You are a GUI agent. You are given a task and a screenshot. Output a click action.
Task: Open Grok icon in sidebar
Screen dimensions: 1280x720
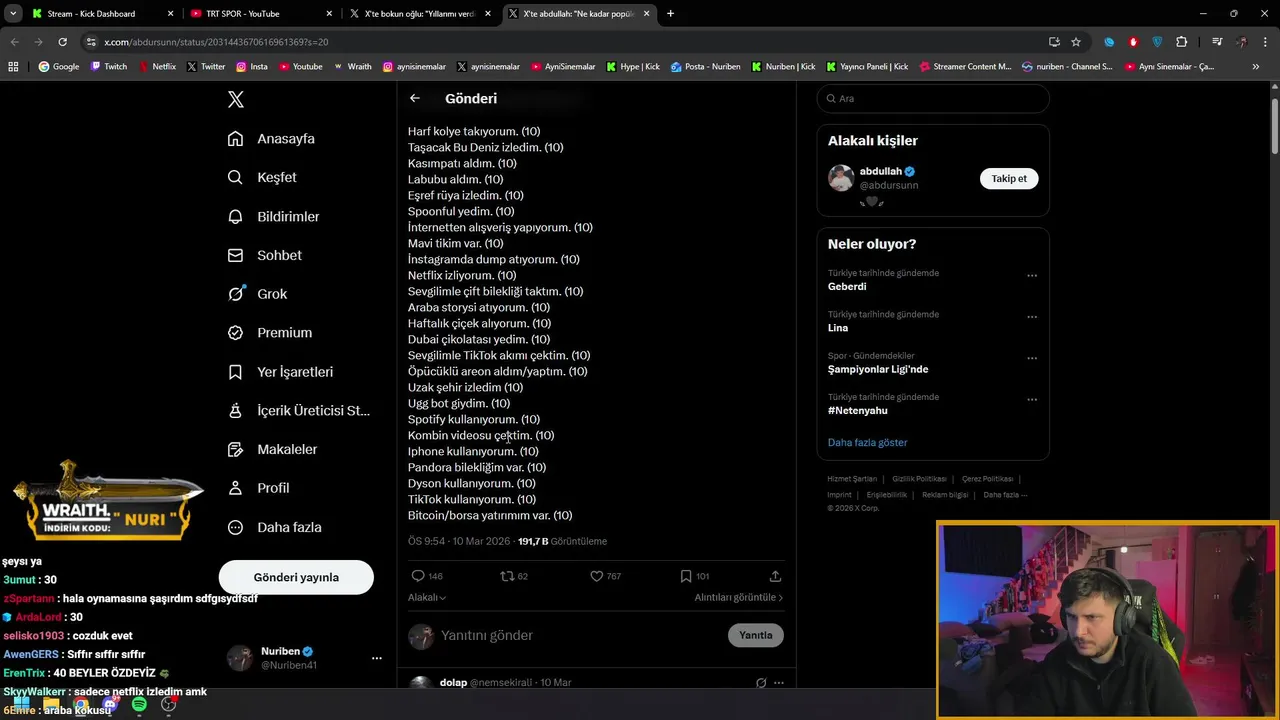coord(235,294)
